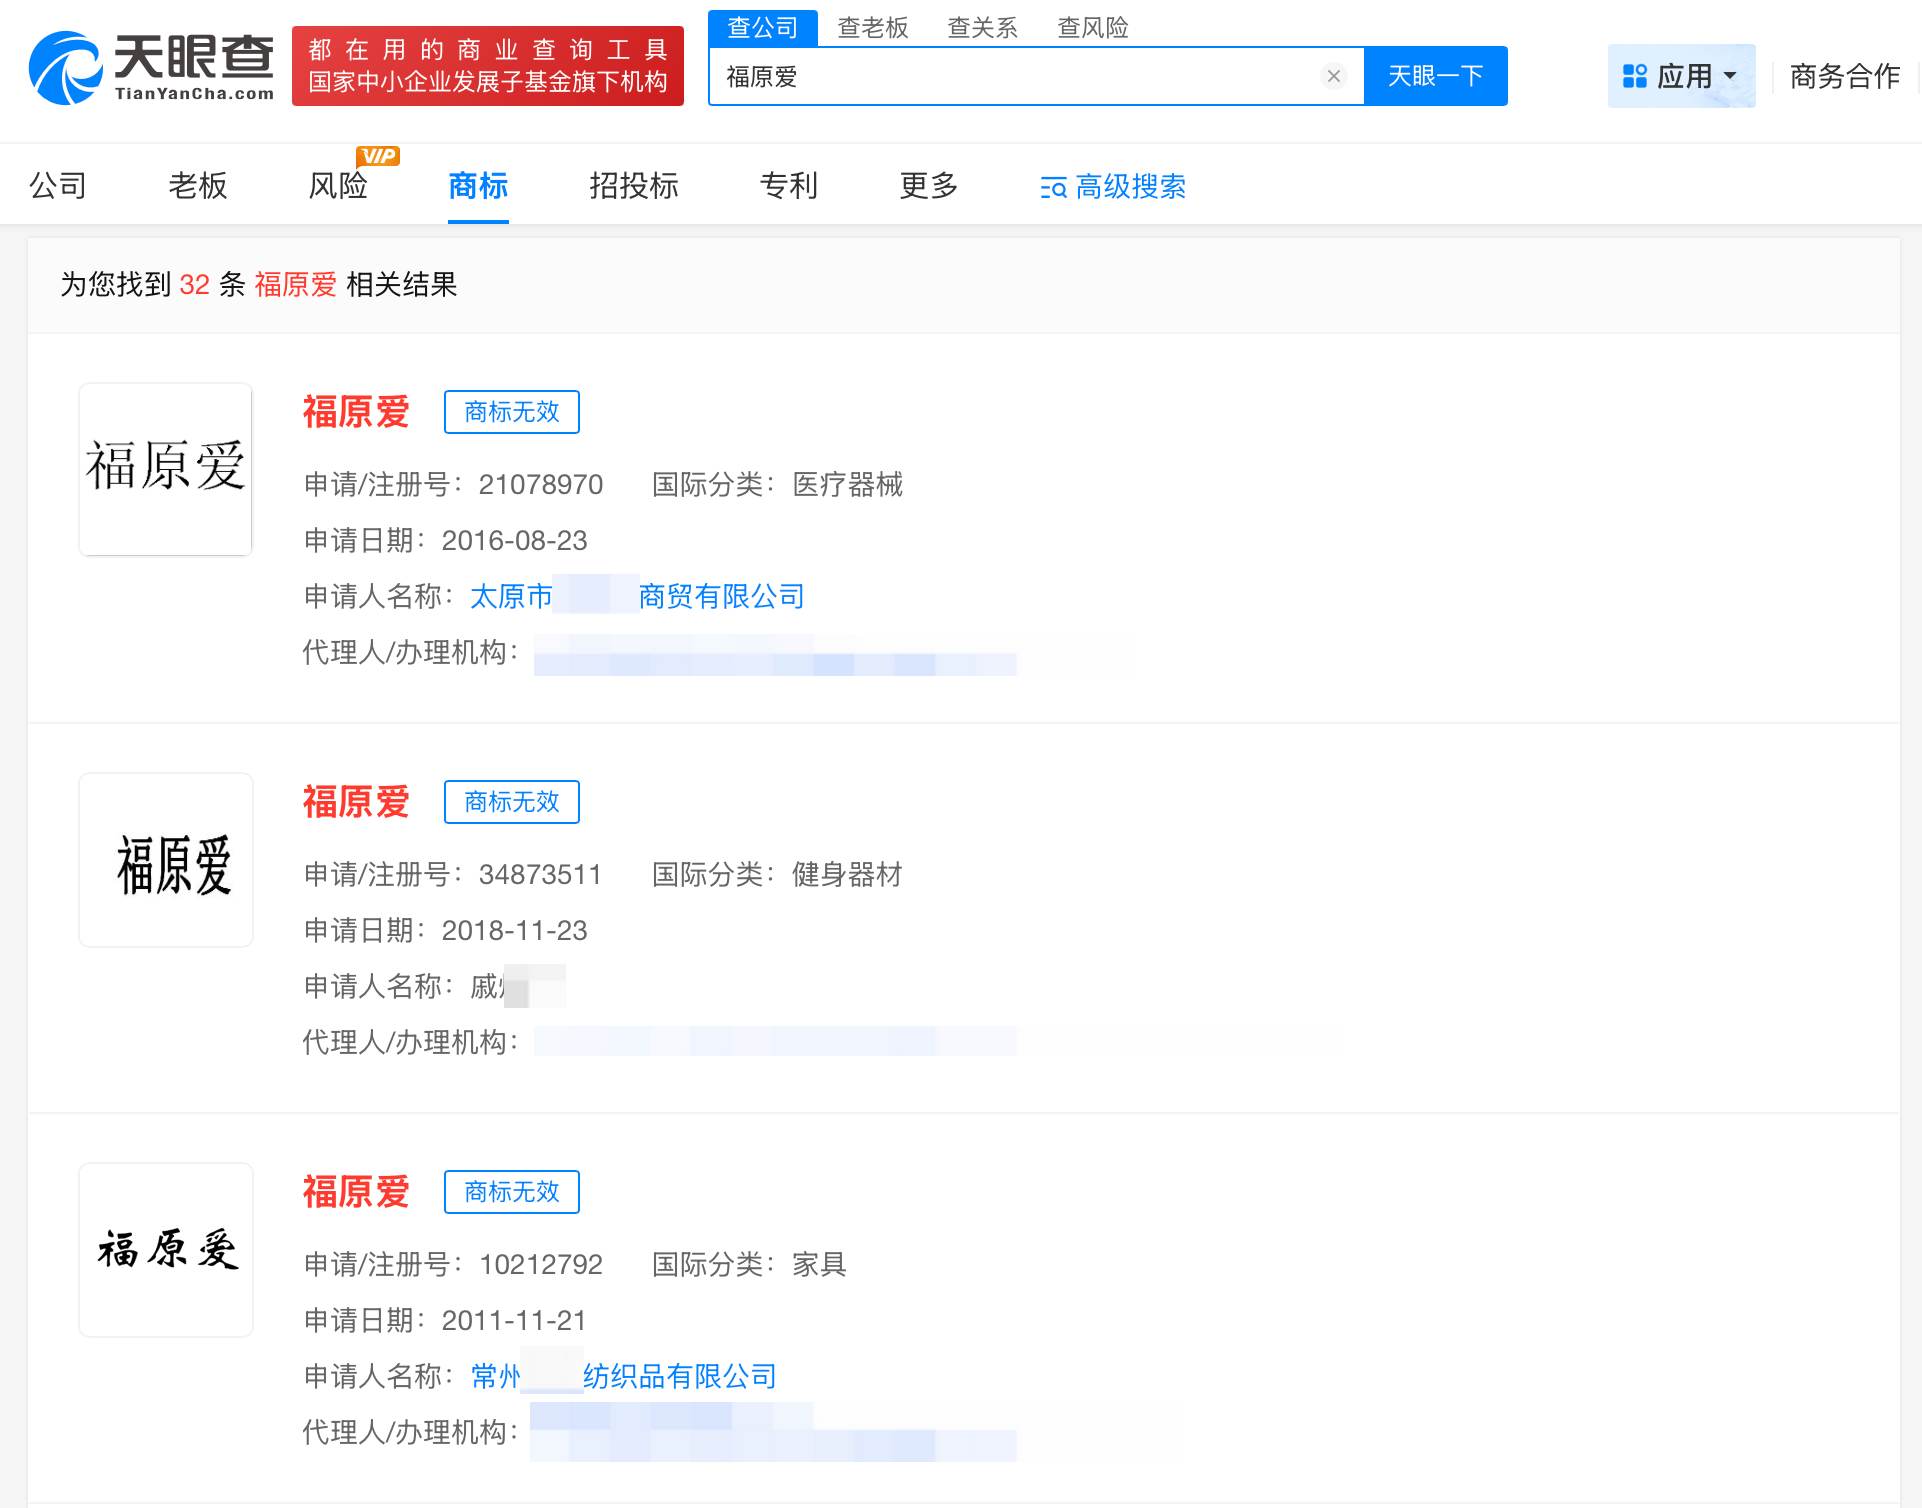Open the 商务合作 link
Viewport: 1922px width, 1508px height.
[x=1845, y=75]
